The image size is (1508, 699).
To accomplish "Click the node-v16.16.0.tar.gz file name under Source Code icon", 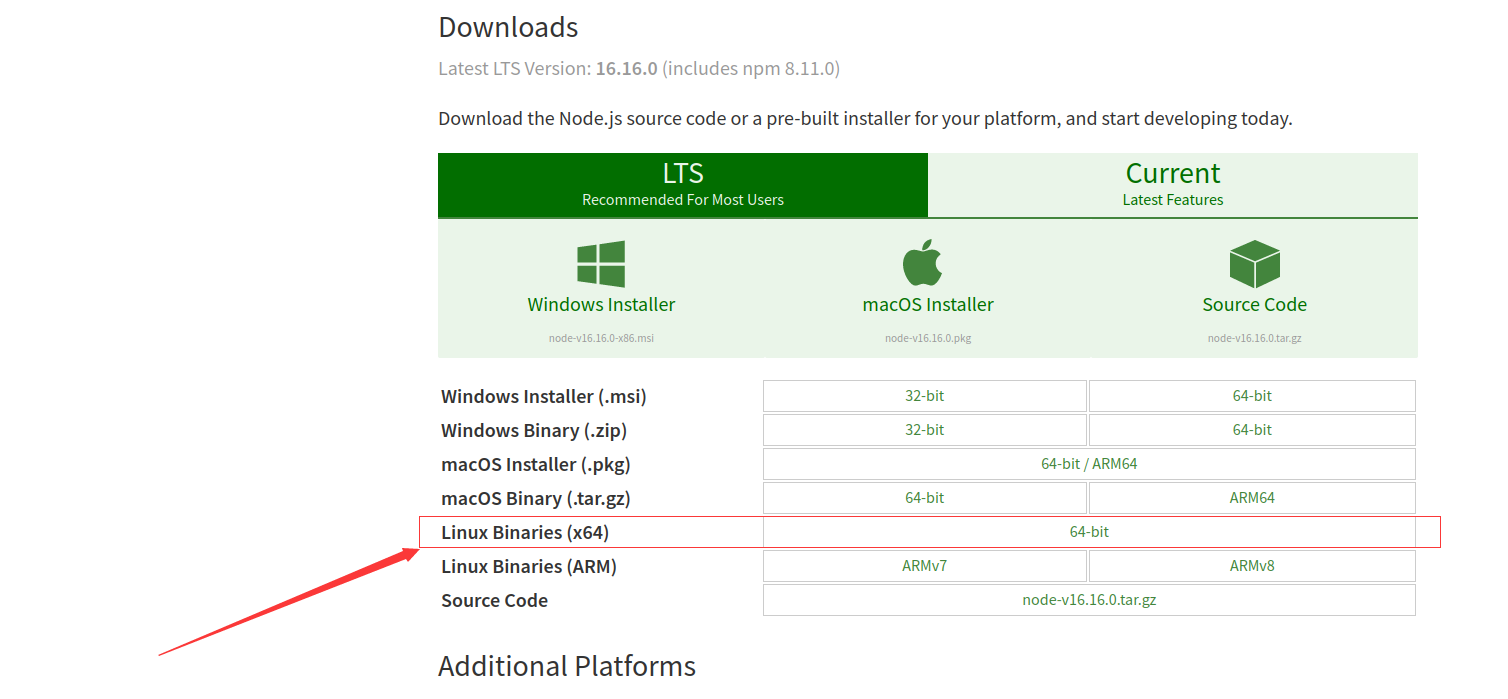I will point(1255,338).
